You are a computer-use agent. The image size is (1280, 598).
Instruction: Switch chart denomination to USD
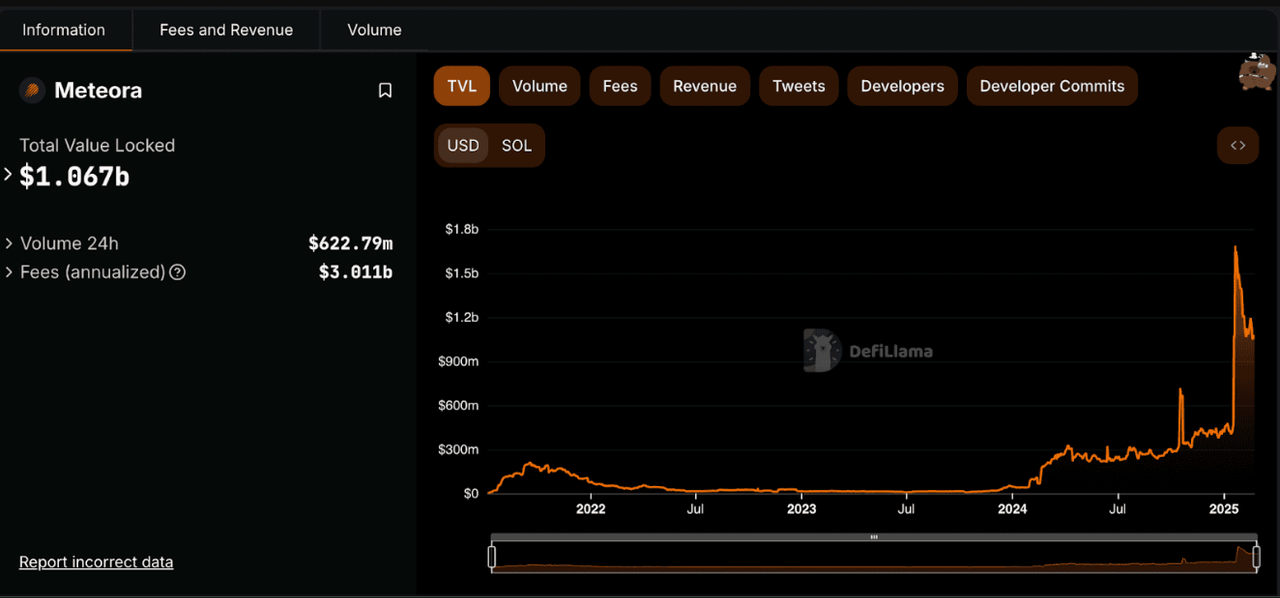463,145
